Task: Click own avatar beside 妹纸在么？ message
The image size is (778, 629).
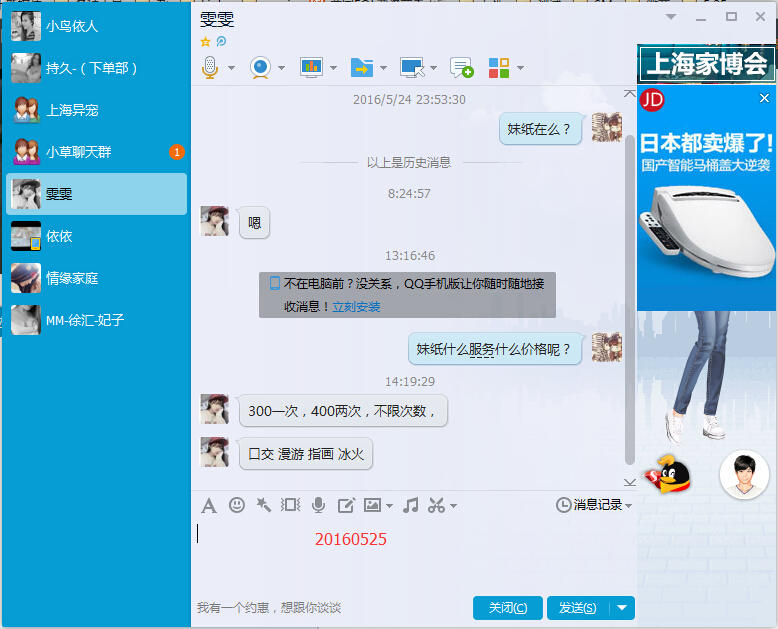Action: pyautogui.click(x=607, y=127)
